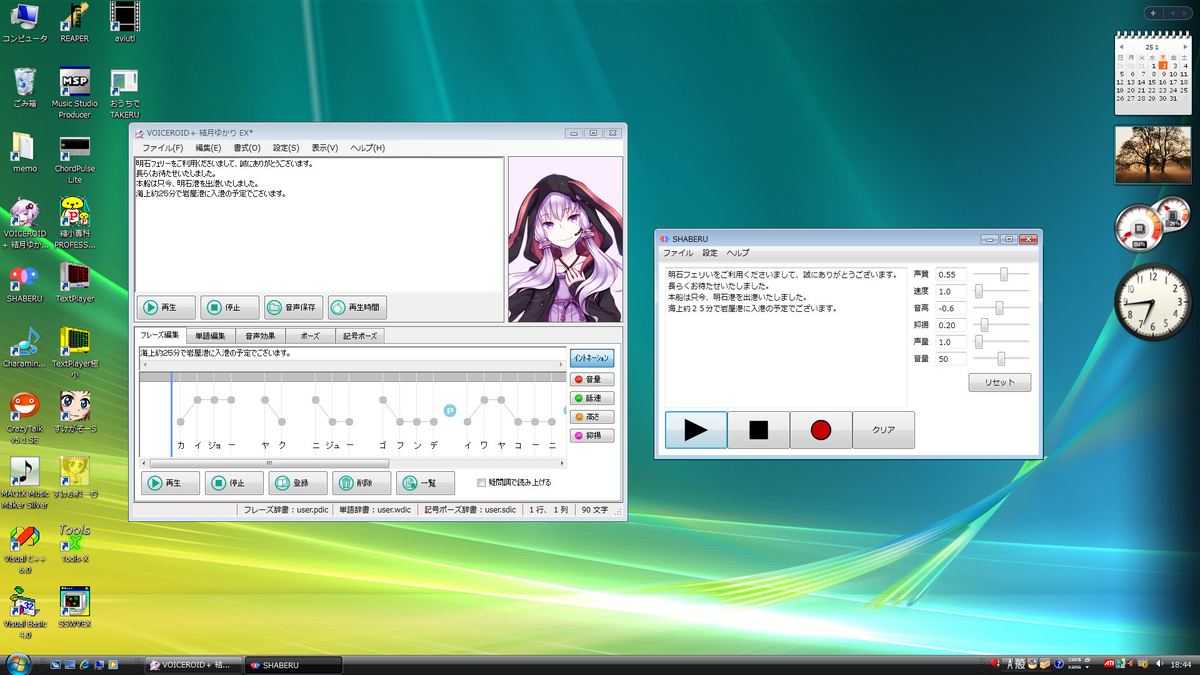Viewport: 1200px width, 675px height.
Task: Open VOICEROID 設定(S) menu
Action: coord(286,148)
